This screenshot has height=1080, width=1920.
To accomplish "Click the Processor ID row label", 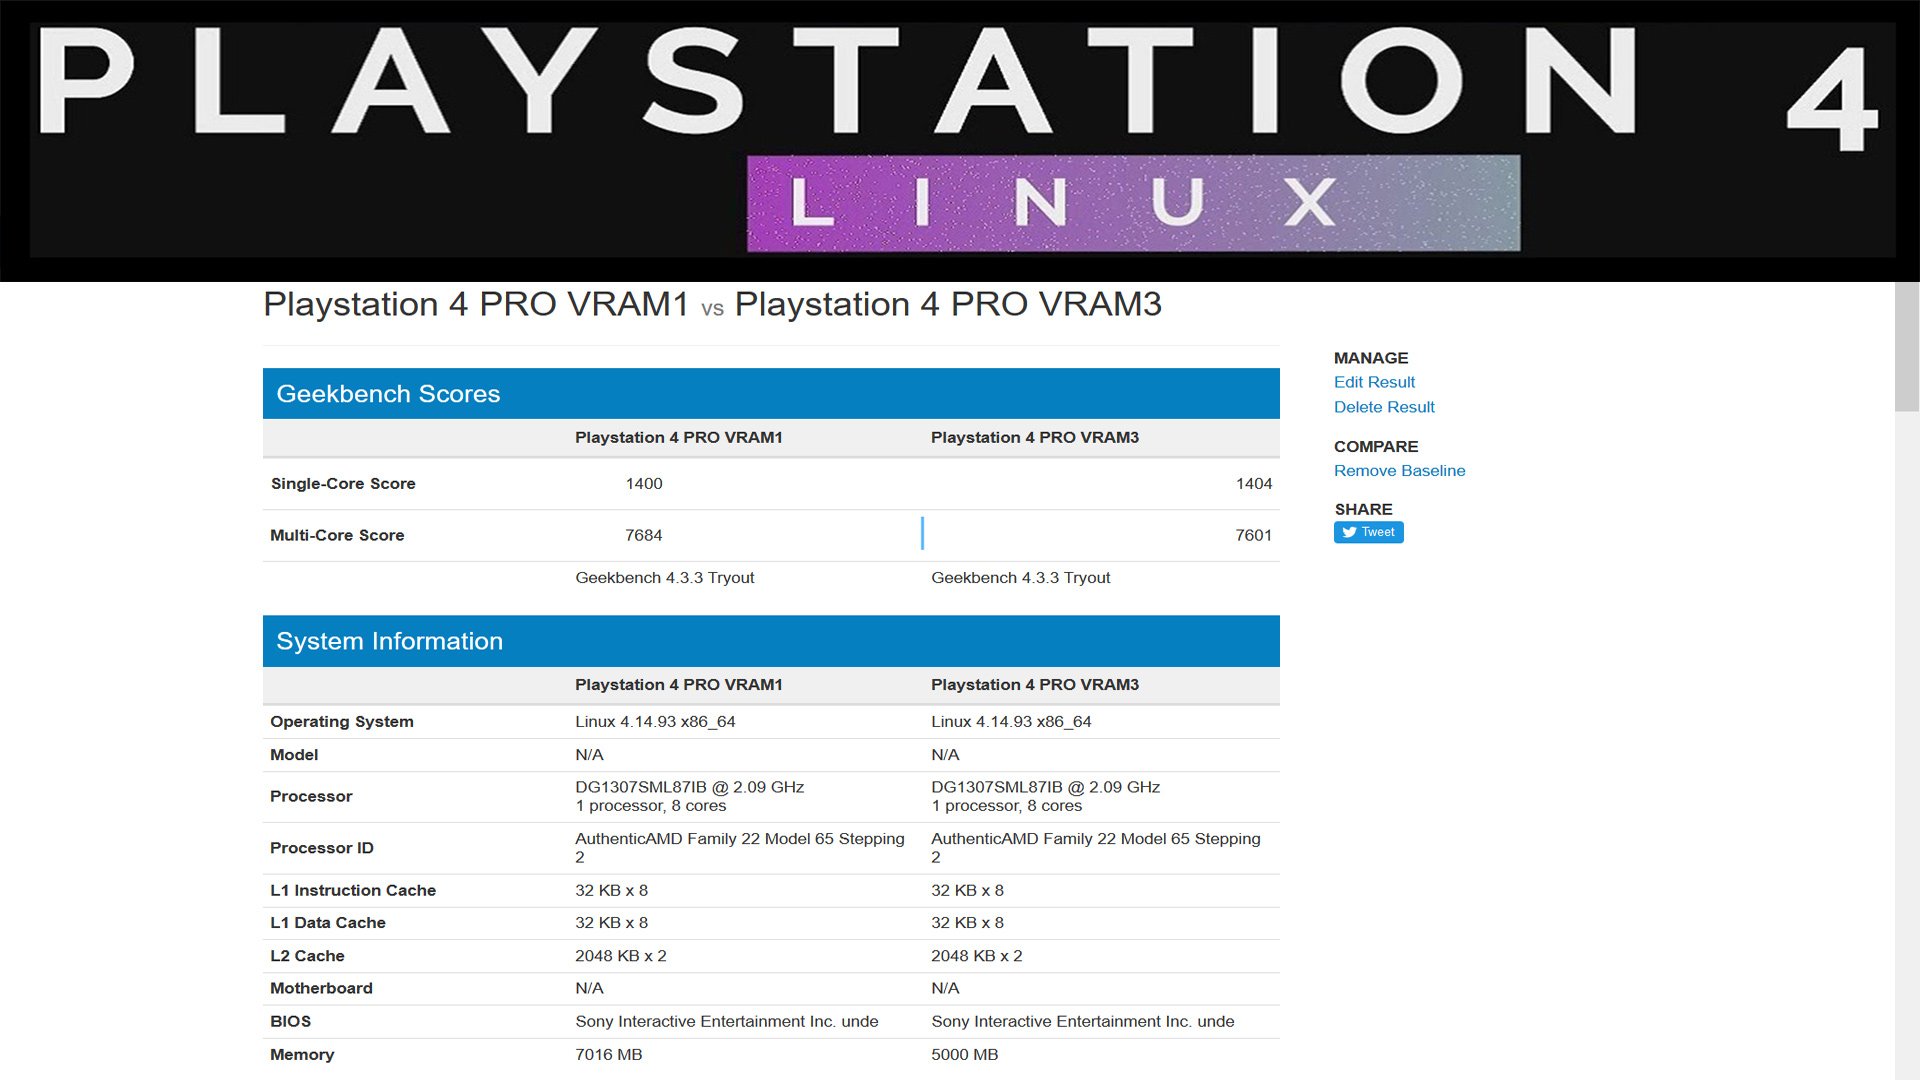I will (322, 848).
